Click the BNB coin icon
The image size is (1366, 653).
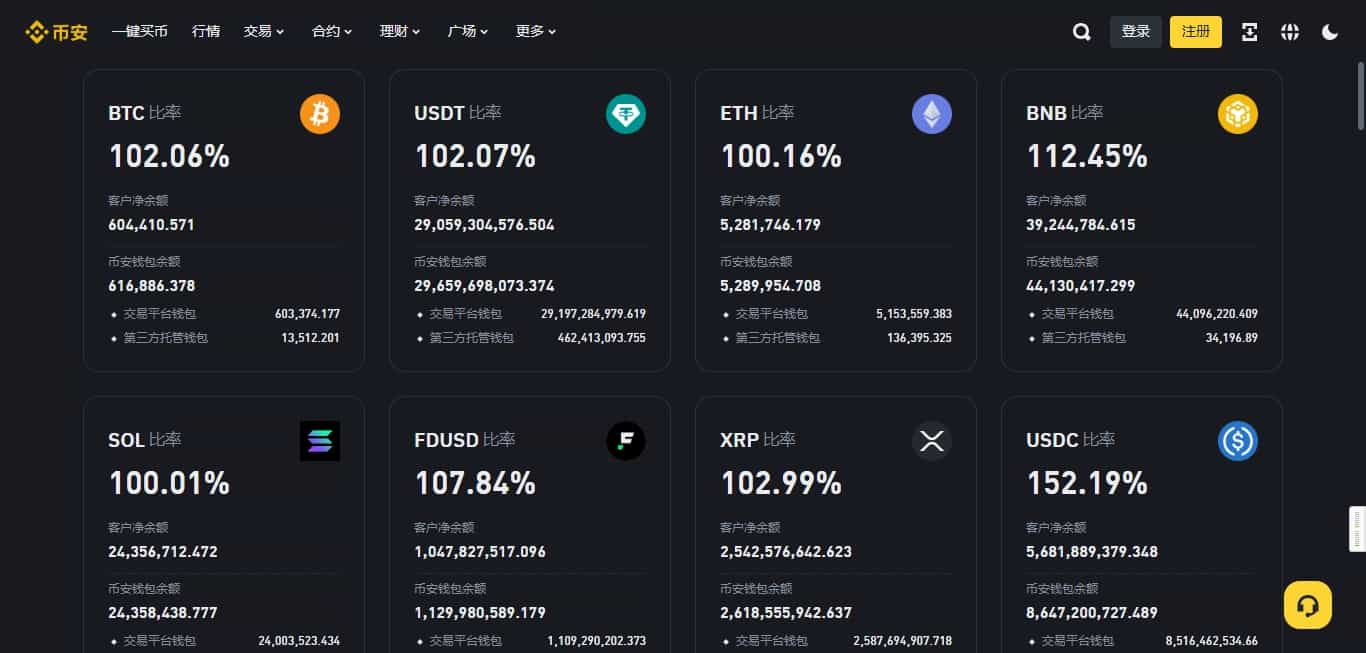[x=1237, y=113]
